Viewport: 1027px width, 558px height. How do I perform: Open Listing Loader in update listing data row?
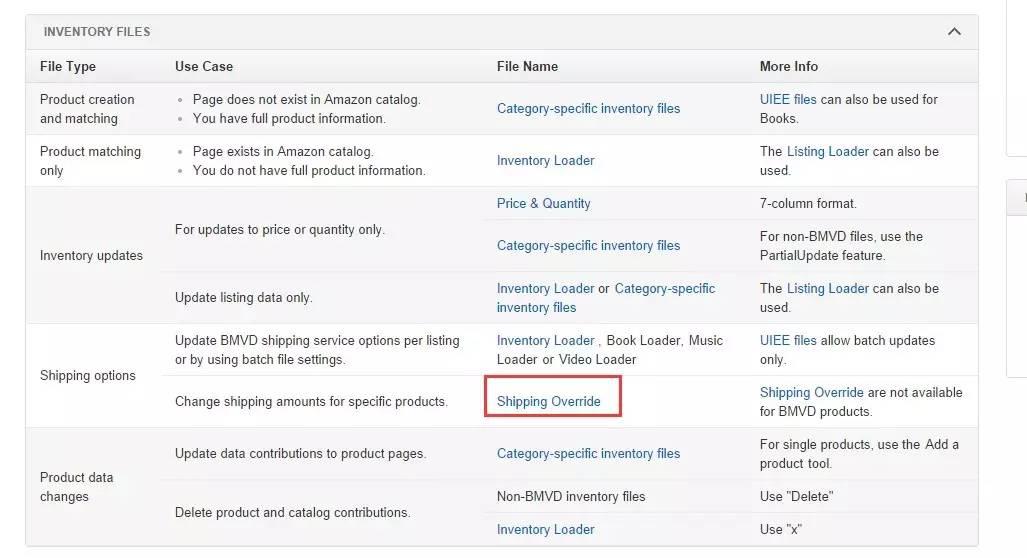pos(827,288)
